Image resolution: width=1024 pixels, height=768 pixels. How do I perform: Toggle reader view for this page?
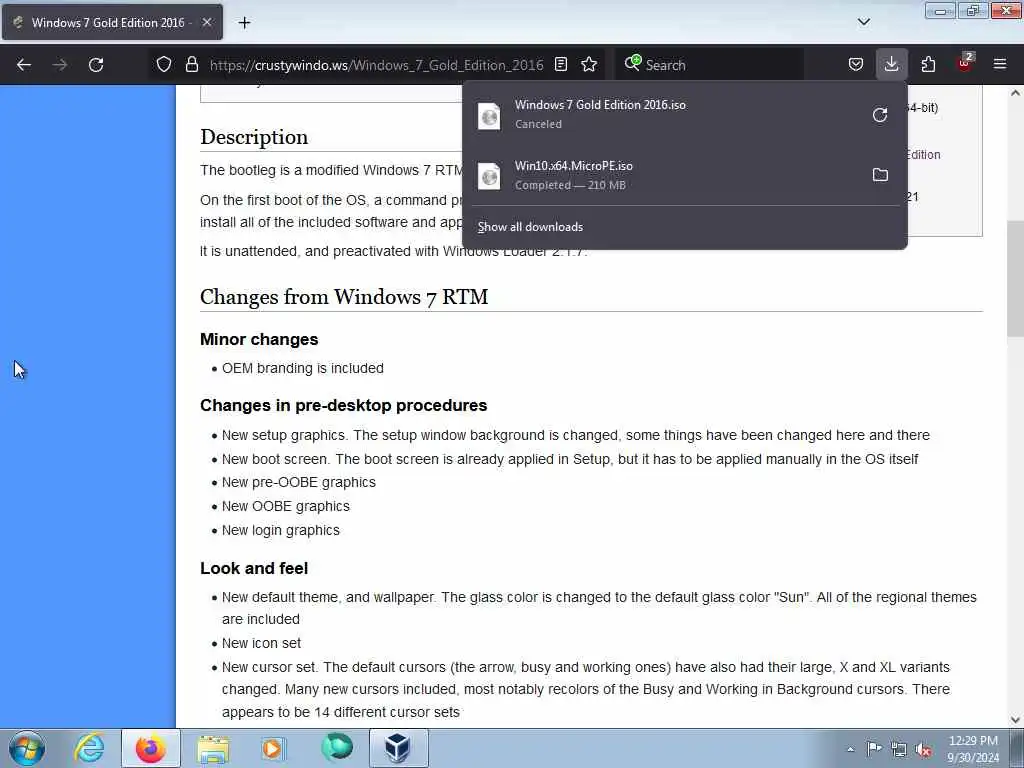561,65
